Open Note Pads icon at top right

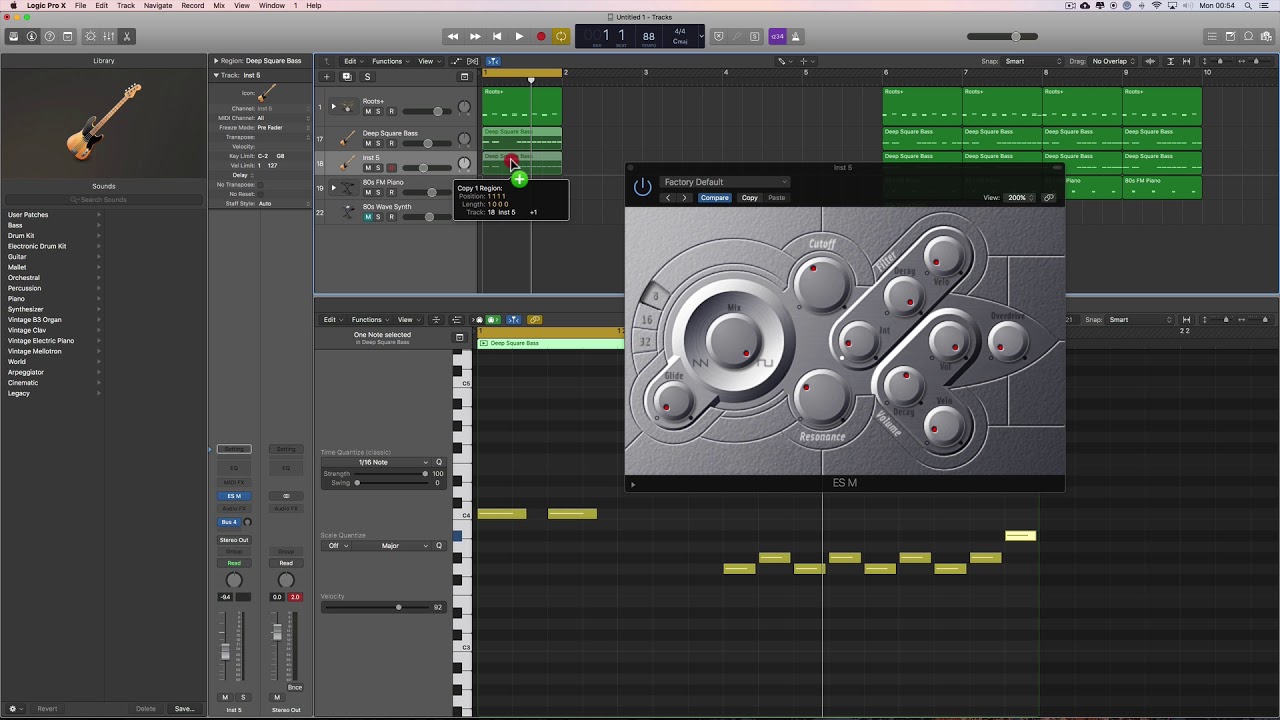1230,37
